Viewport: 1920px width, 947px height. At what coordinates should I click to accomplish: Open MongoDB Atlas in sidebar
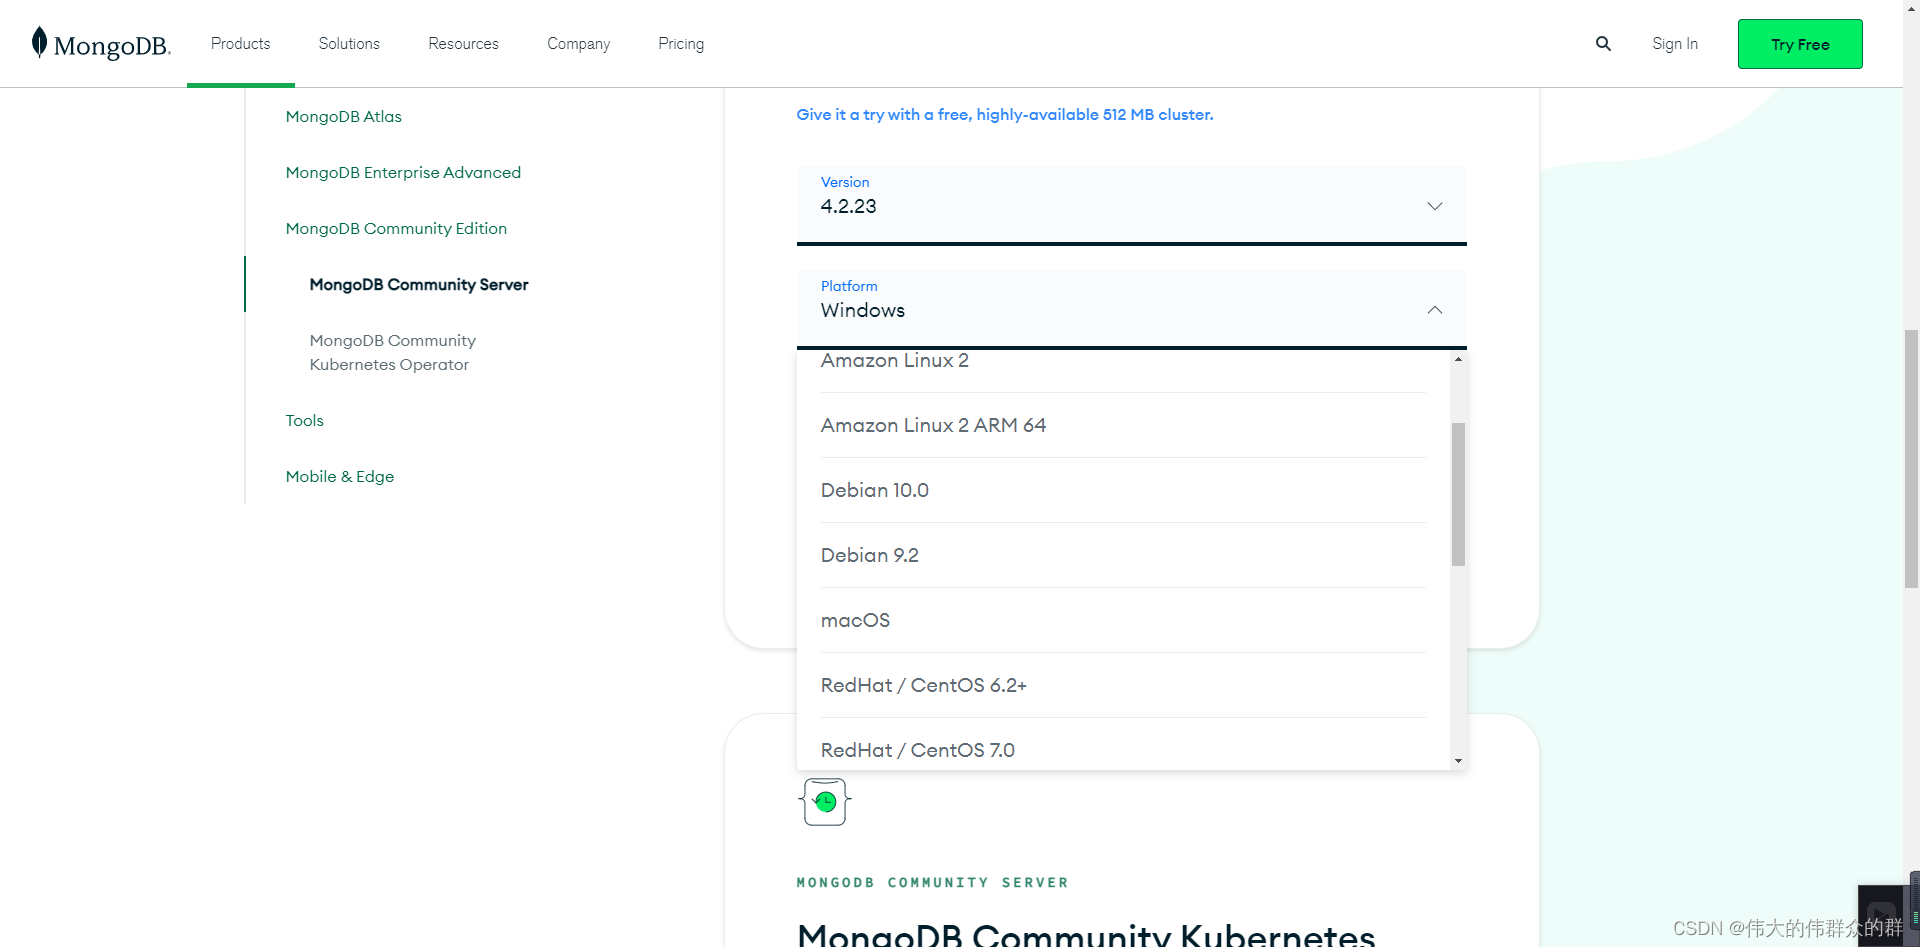343,116
